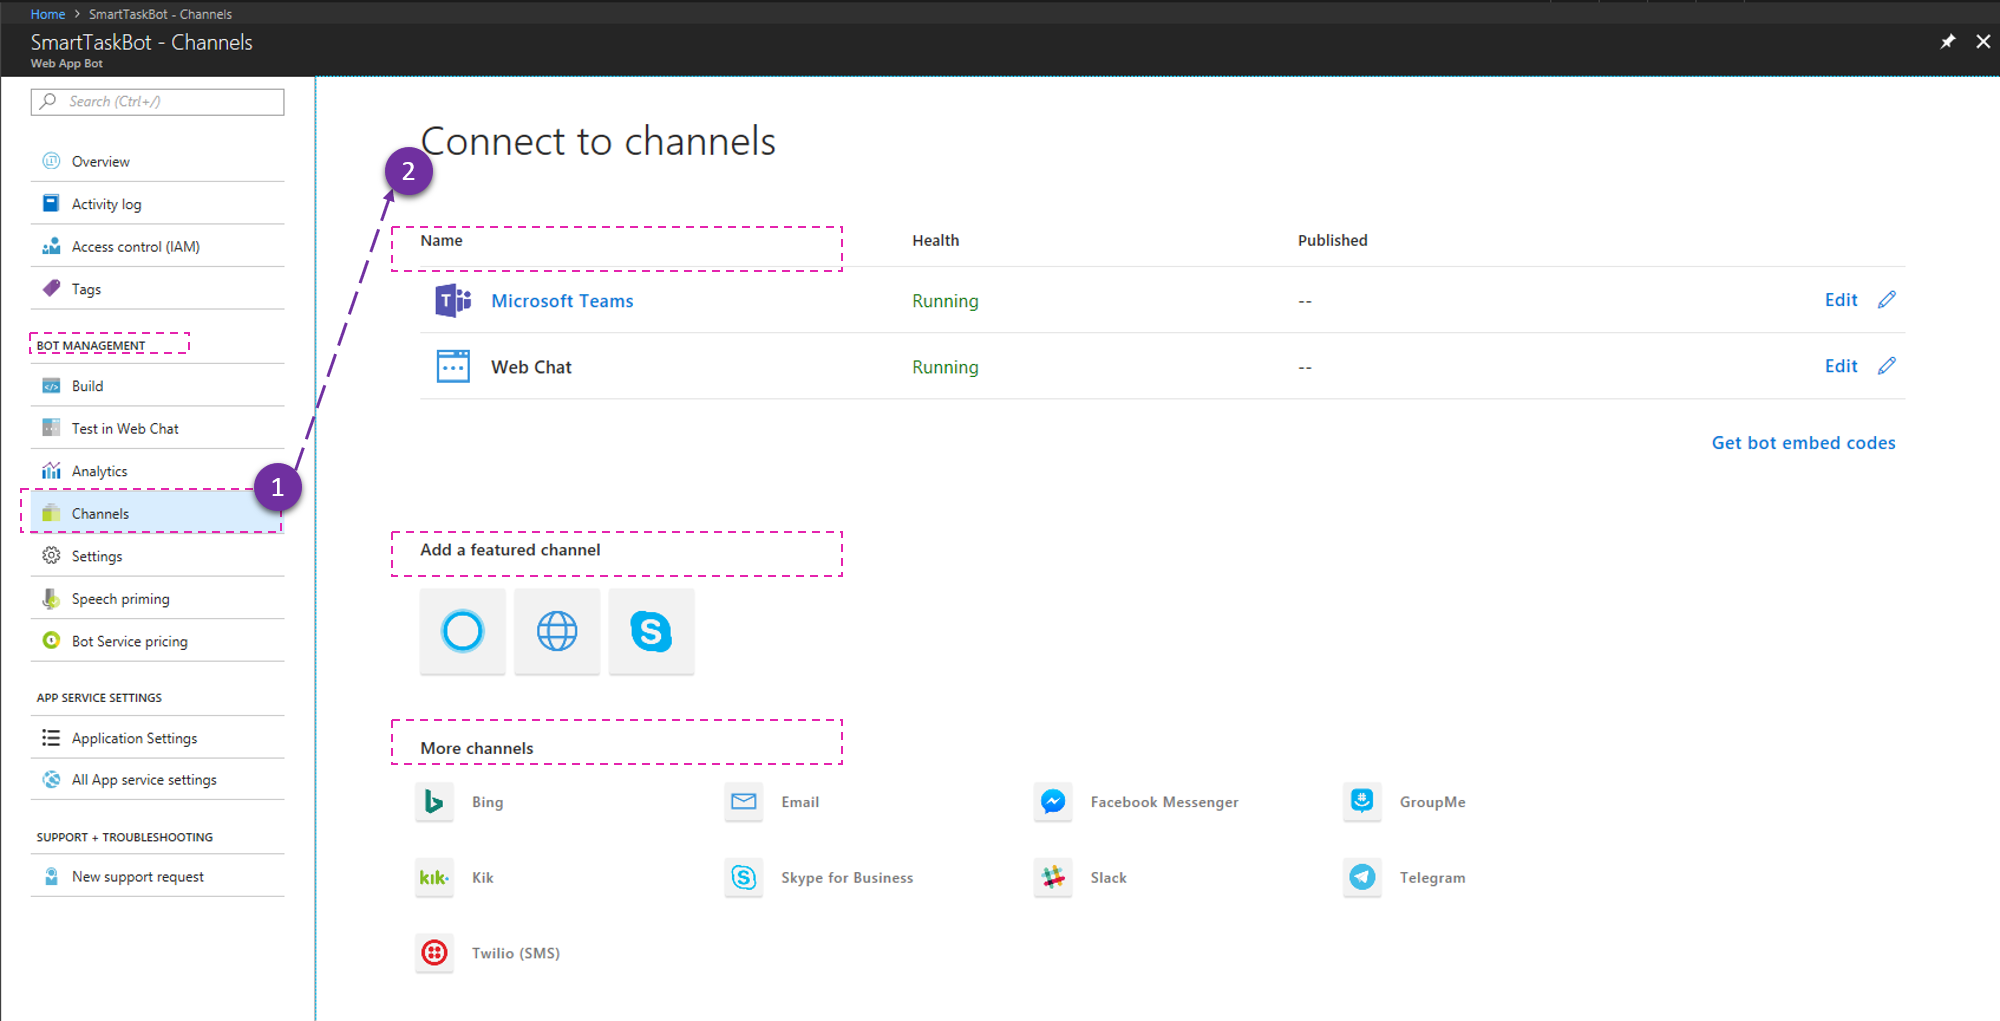The width and height of the screenshot is (2000, 1021).
Task: Open the Email channel icon
Action: pos(743,801)
